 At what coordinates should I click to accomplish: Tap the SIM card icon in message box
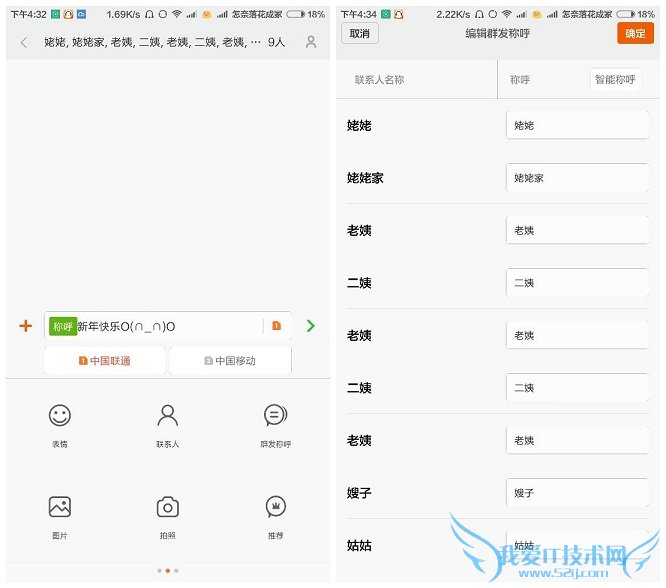point(276,325)
